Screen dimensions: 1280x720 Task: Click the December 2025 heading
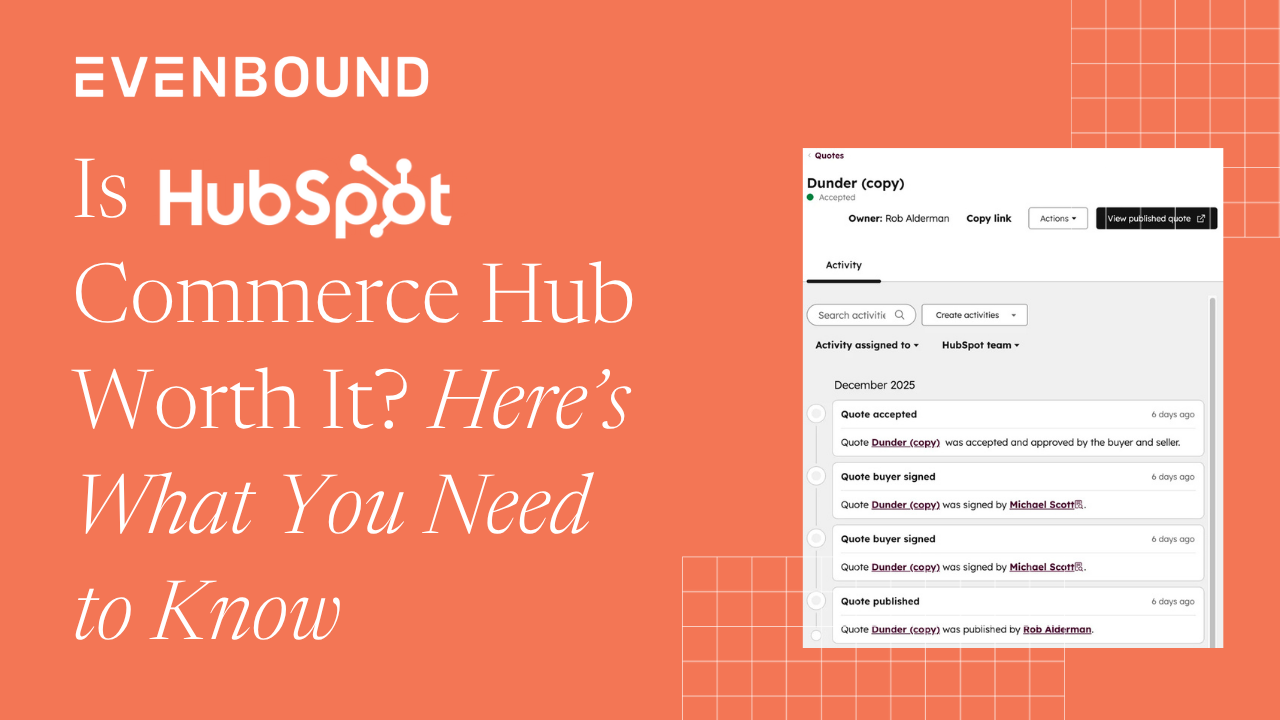pyautogui.click(x=874, y=385)
